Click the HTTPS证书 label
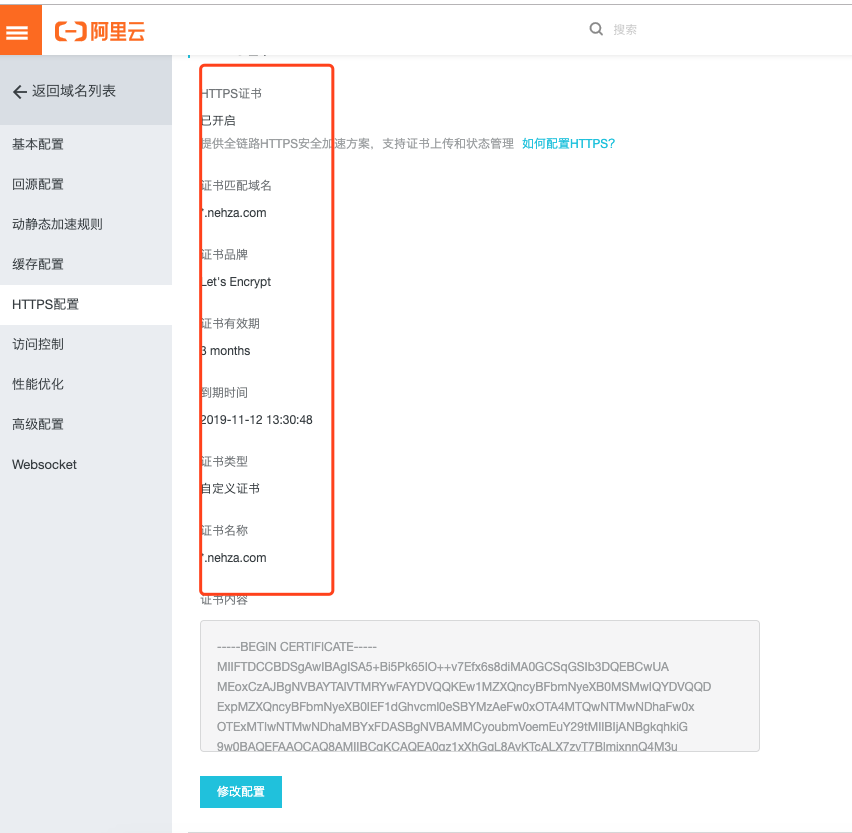852x833 pixels. coord(231,93)
